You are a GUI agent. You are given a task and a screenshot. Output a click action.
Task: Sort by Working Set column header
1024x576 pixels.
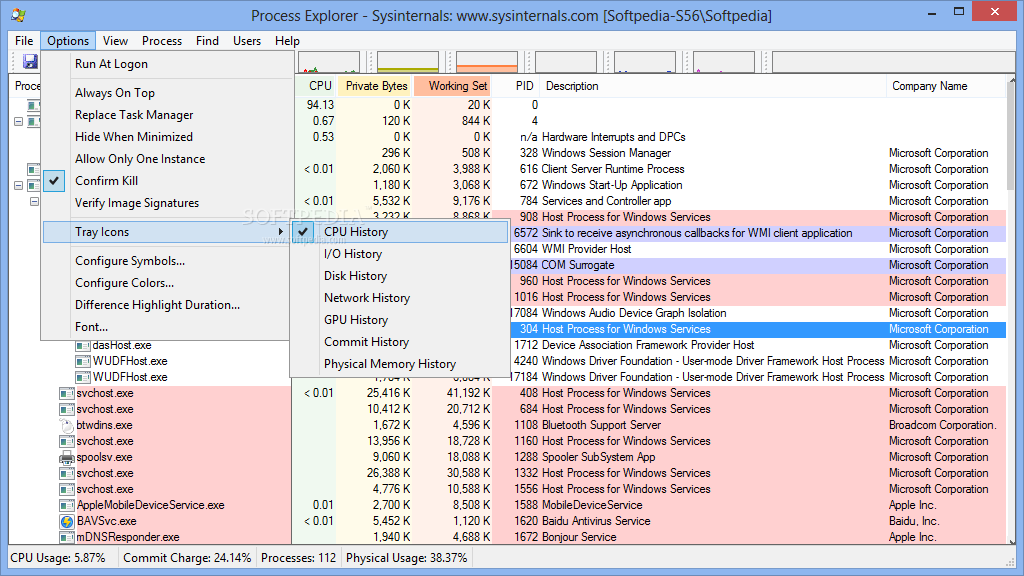453,86
